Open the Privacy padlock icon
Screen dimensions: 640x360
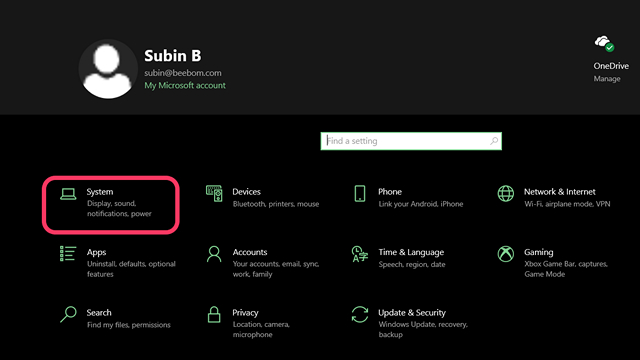tap(214, 314)
